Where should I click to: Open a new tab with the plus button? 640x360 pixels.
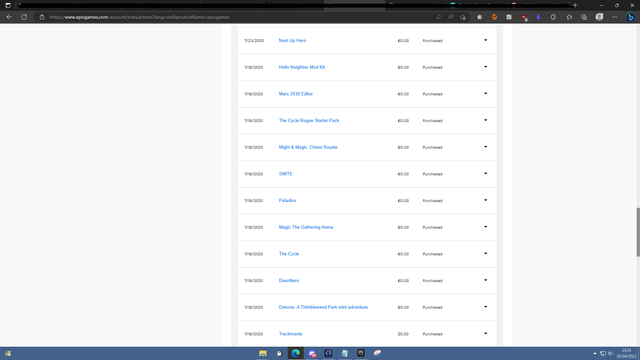[x=575, y=5]
